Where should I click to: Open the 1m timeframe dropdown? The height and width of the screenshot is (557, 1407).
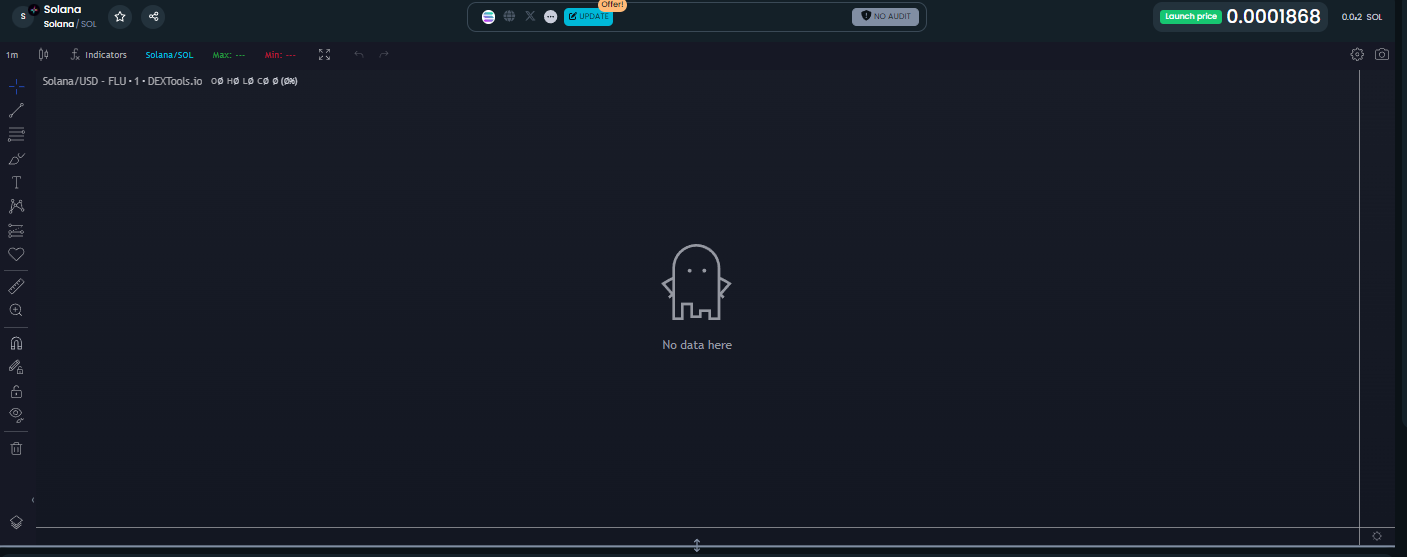(12, 55)
